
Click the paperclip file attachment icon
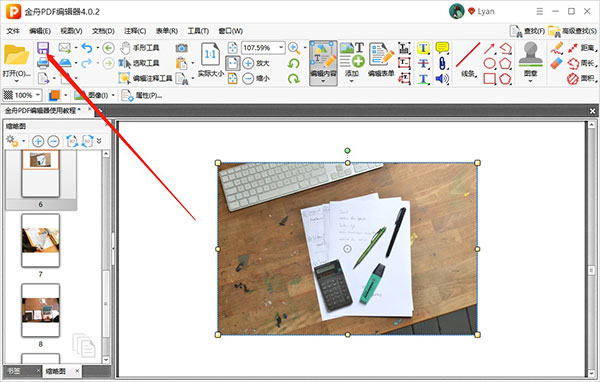[x=442, y=63]
